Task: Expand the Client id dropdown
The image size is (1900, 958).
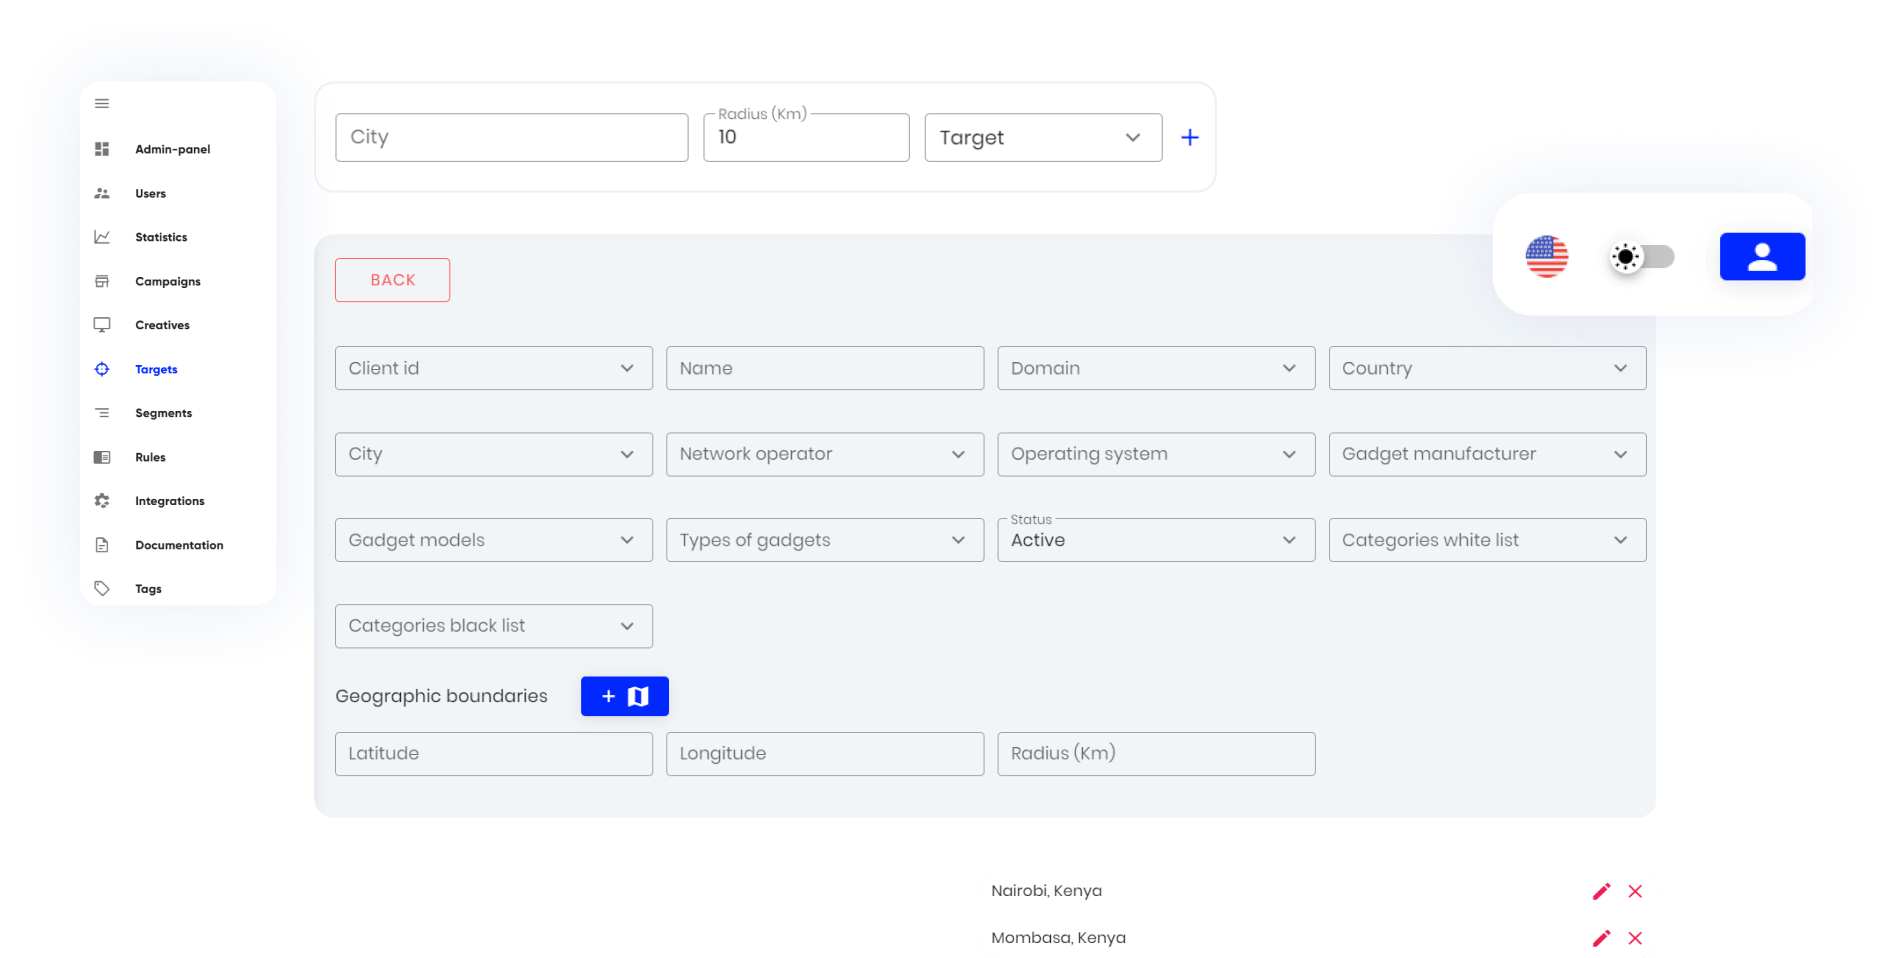Action: 494,368
